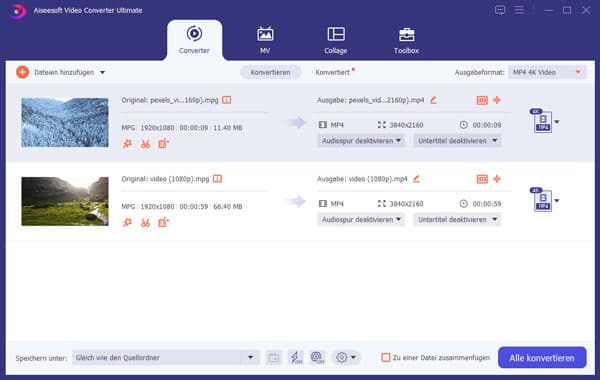
Task: Open the hamburger menu in title bar
Action: 519,10
